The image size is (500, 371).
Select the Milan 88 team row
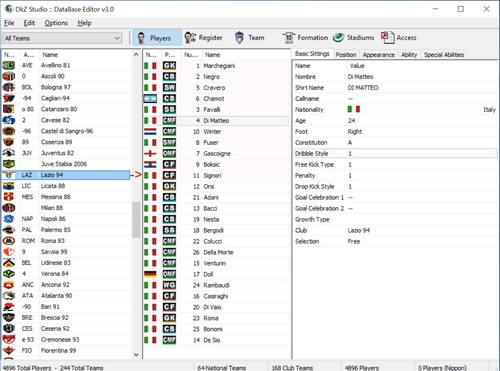click(66, 208)
